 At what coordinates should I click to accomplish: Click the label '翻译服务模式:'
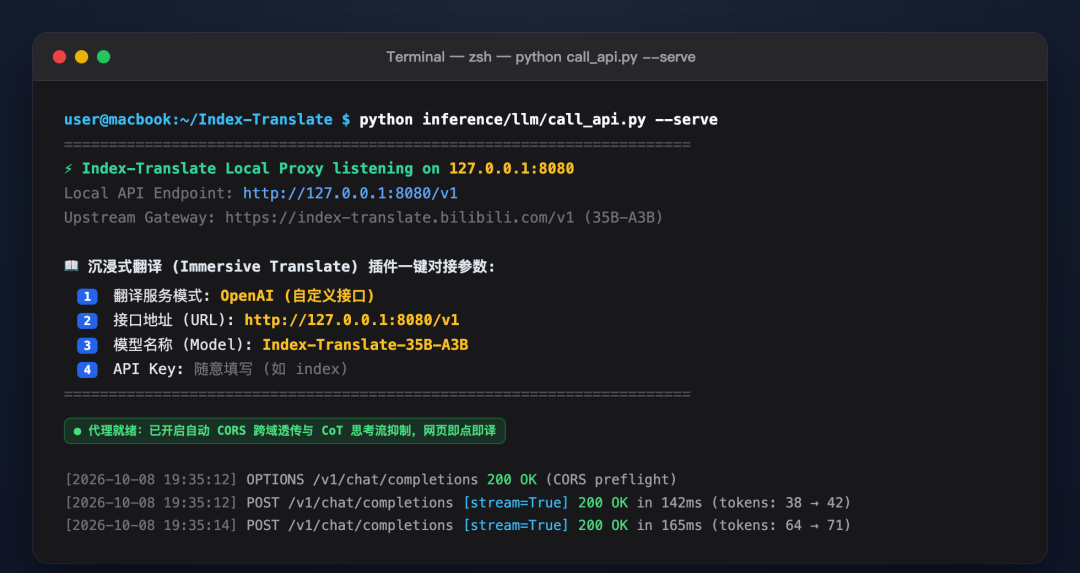(162, 296)
